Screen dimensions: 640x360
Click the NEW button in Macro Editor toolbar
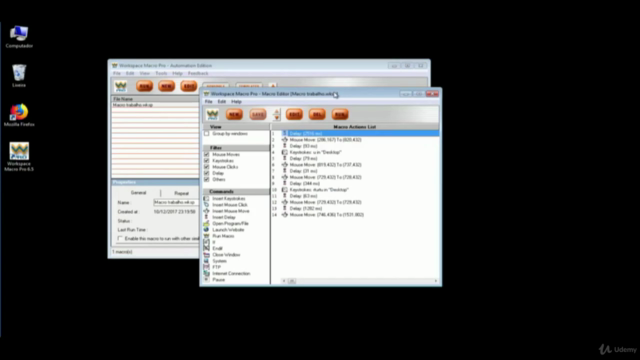(x=234, y=115)
